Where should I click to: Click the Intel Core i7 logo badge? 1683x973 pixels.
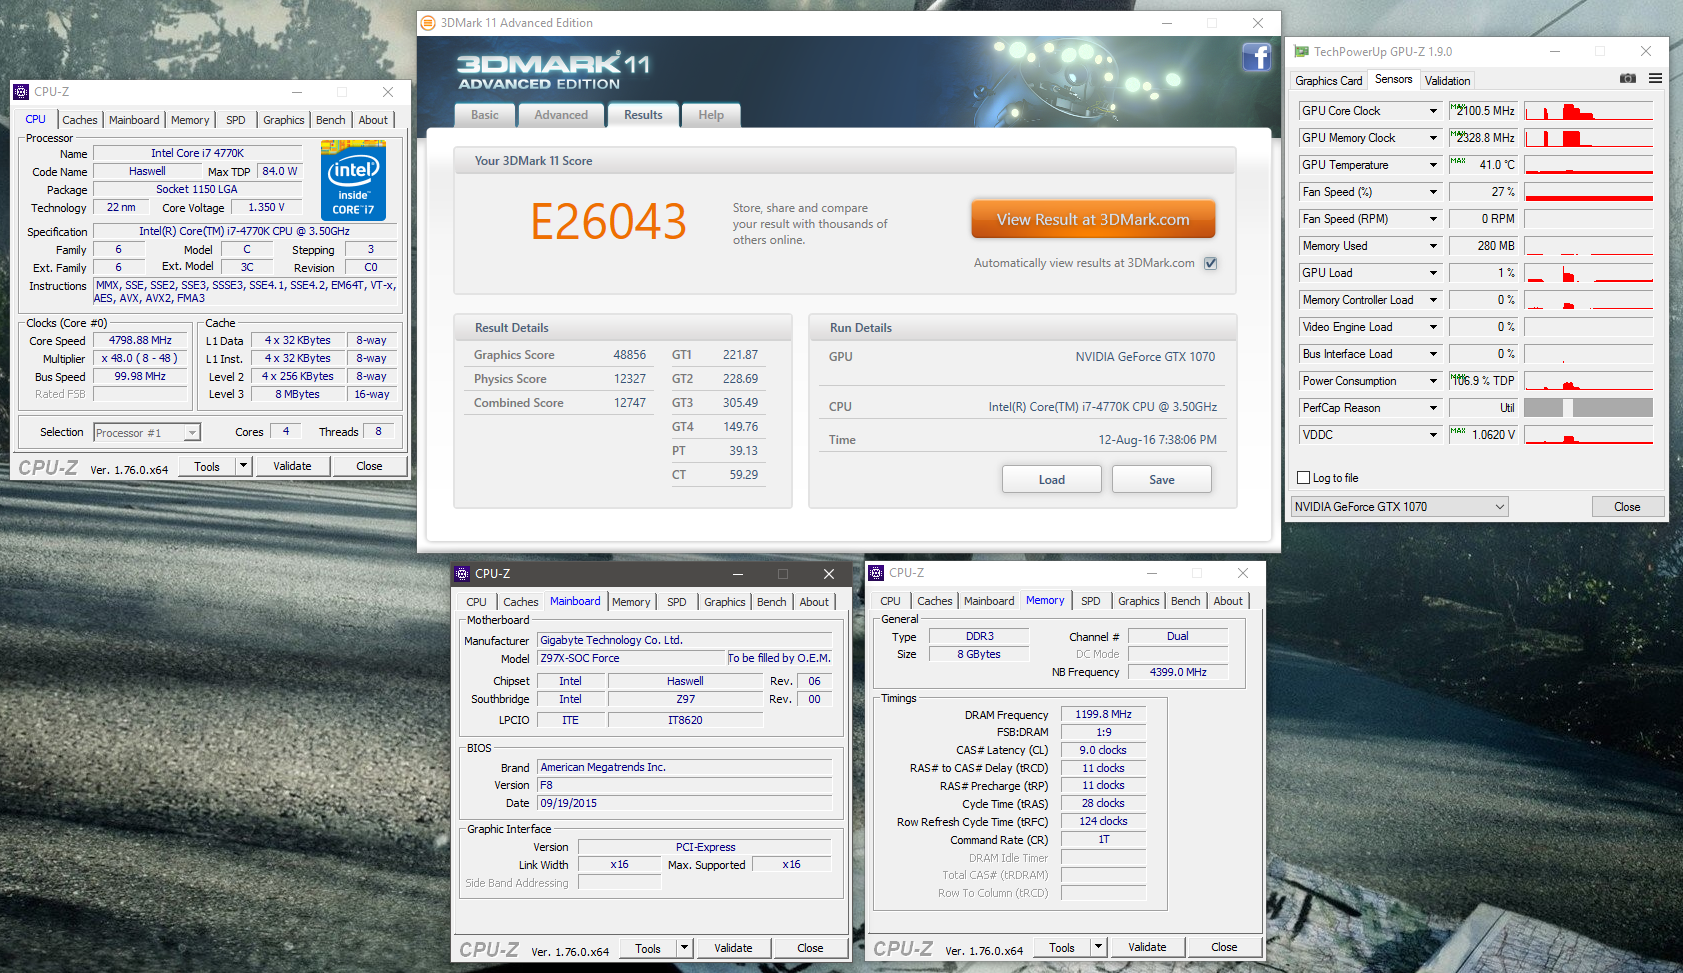[x=353, y=180]
